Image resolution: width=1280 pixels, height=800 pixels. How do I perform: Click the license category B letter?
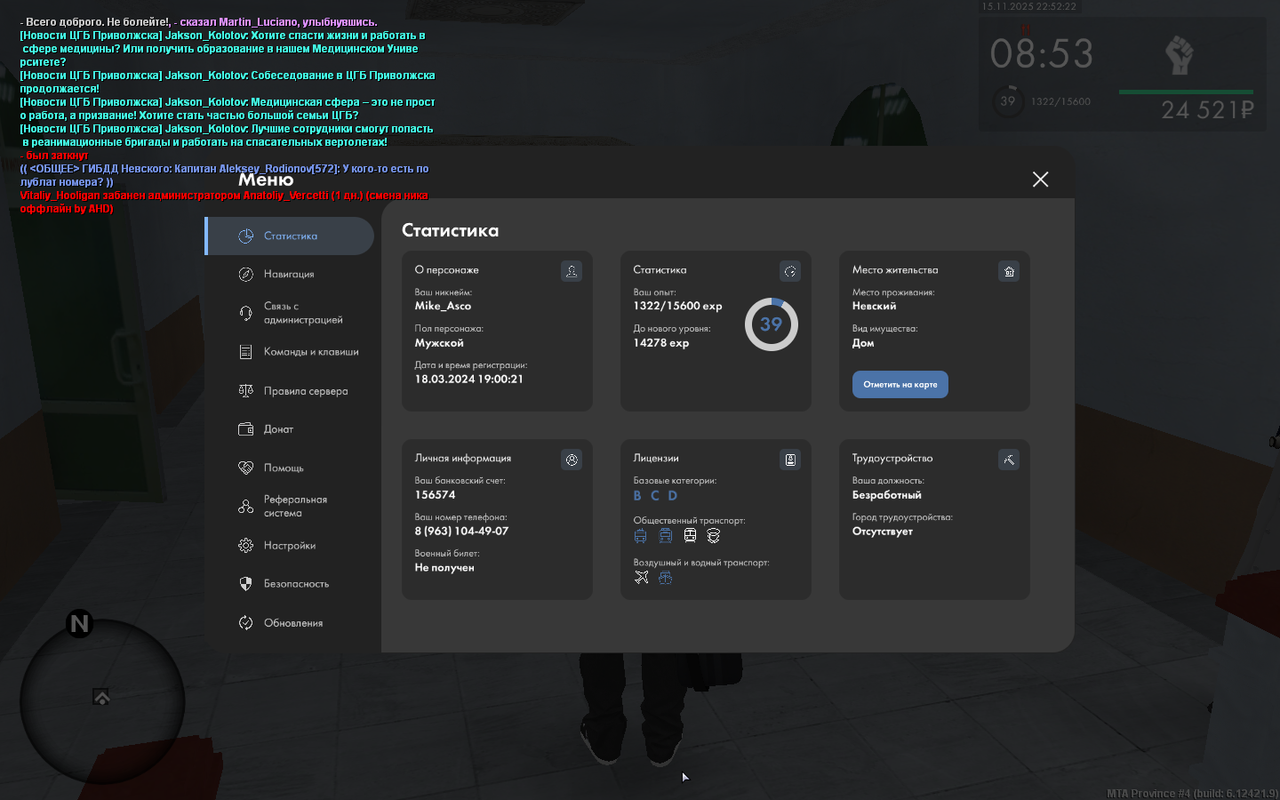coord(638,496)
